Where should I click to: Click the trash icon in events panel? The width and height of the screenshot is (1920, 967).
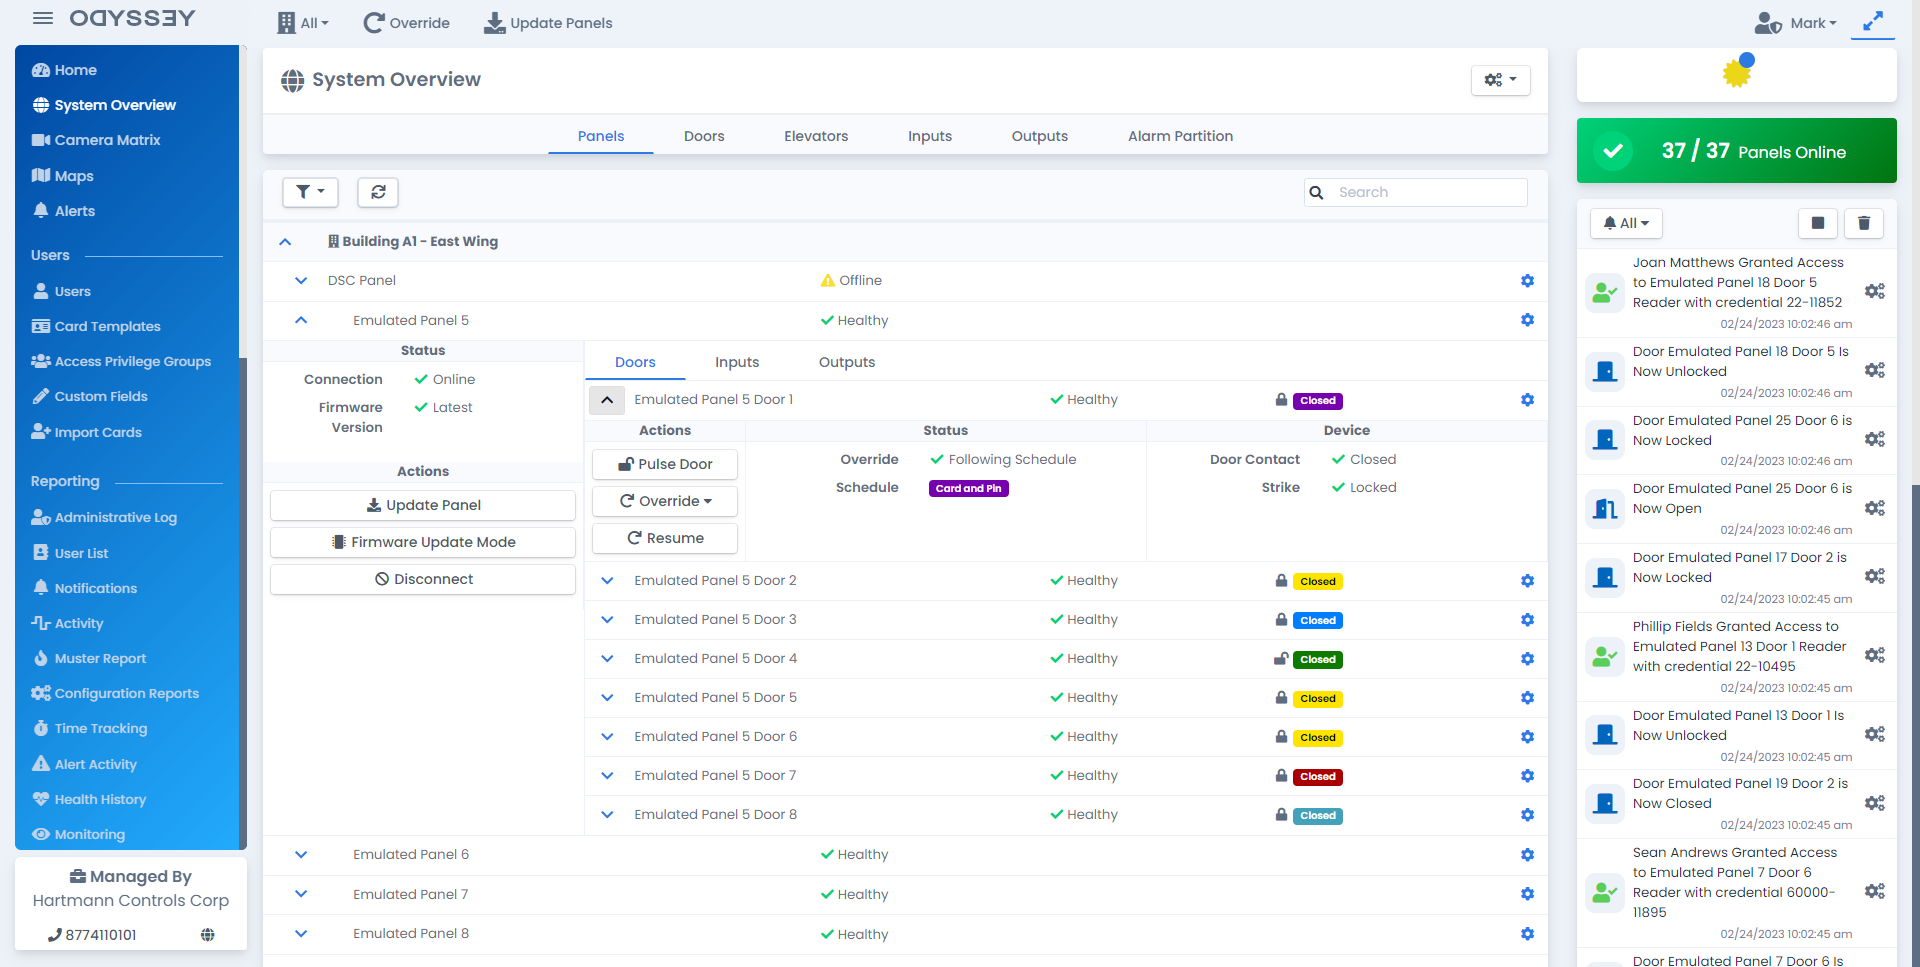1863,223
